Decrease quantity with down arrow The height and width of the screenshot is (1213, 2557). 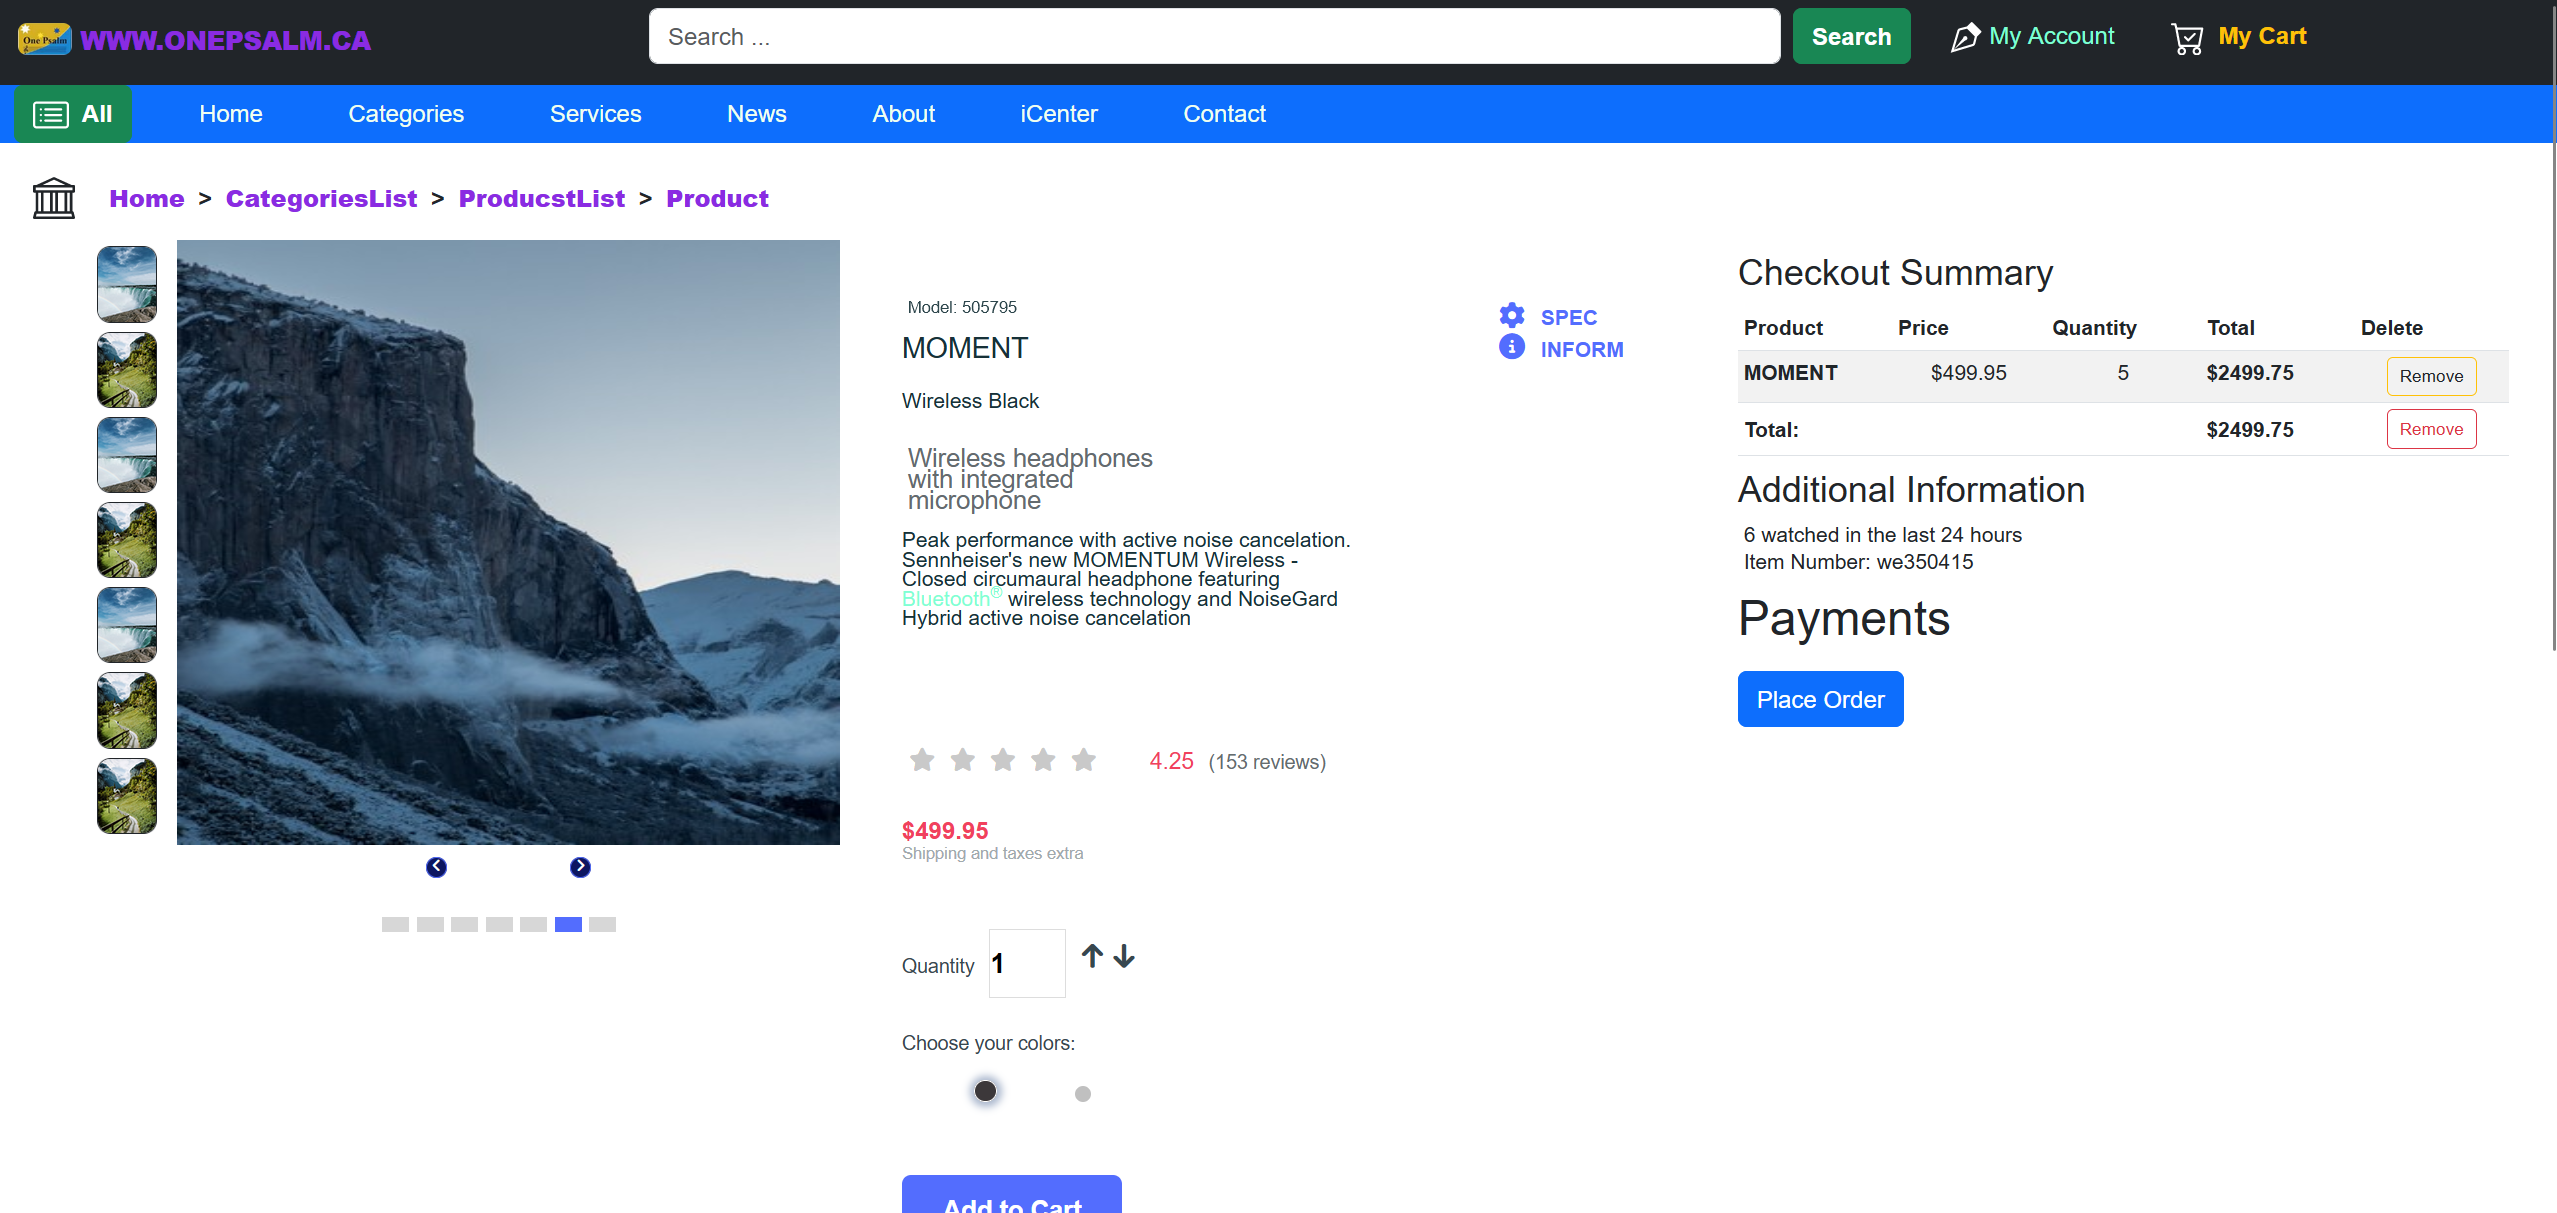pyautogui.click(x=1124, y=957)
